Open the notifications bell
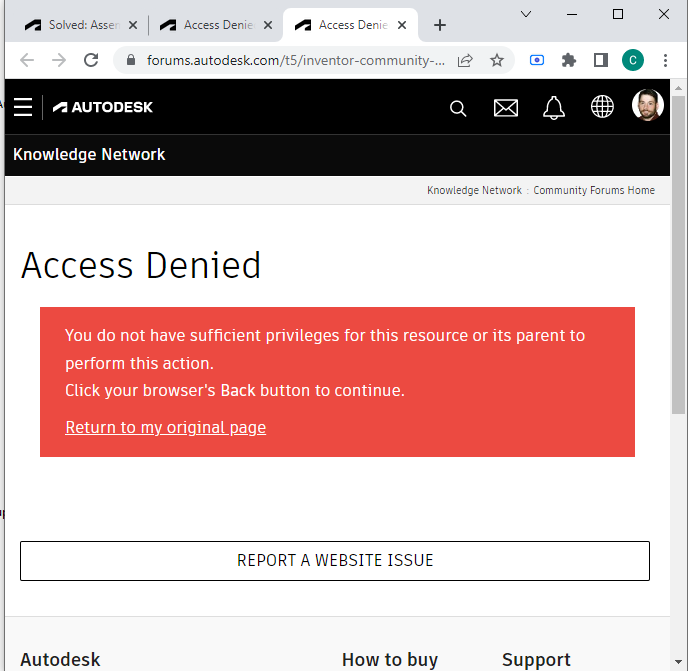This screenshot has height=671, width=688. coord(554,108)
